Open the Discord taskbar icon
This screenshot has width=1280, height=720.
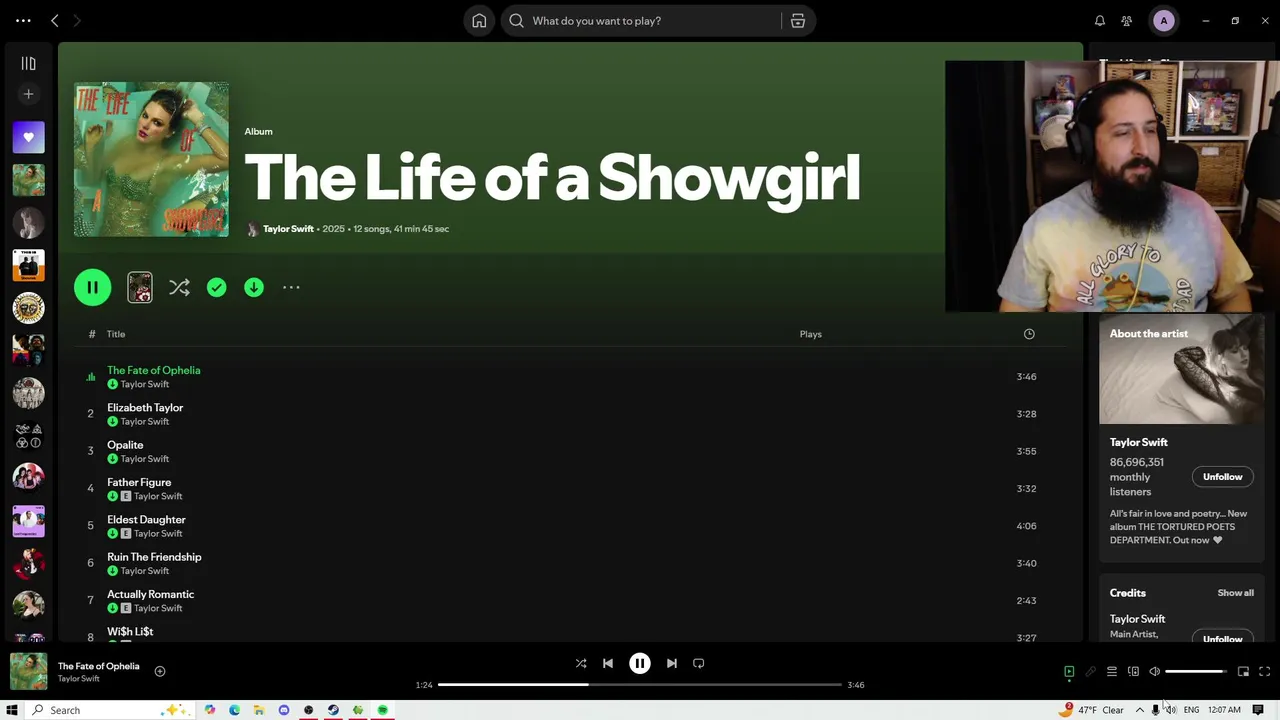coord(284,710)
